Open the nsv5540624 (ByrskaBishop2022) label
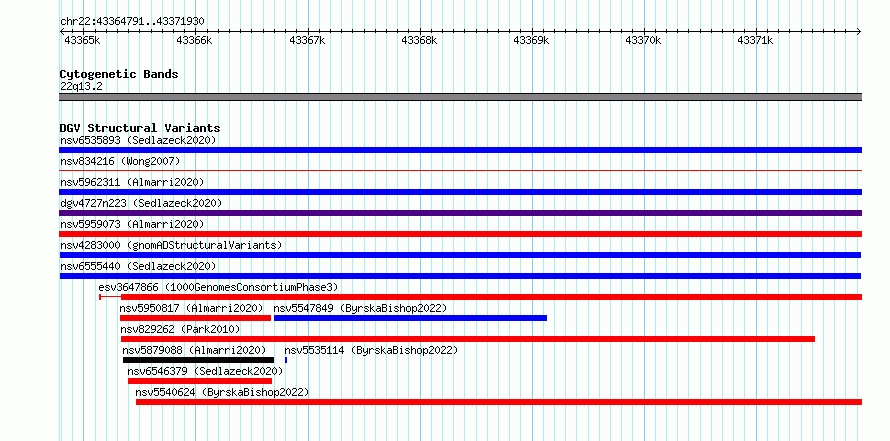Image resolution: width=890 pixels, height=441 pixels. (222, 392)
